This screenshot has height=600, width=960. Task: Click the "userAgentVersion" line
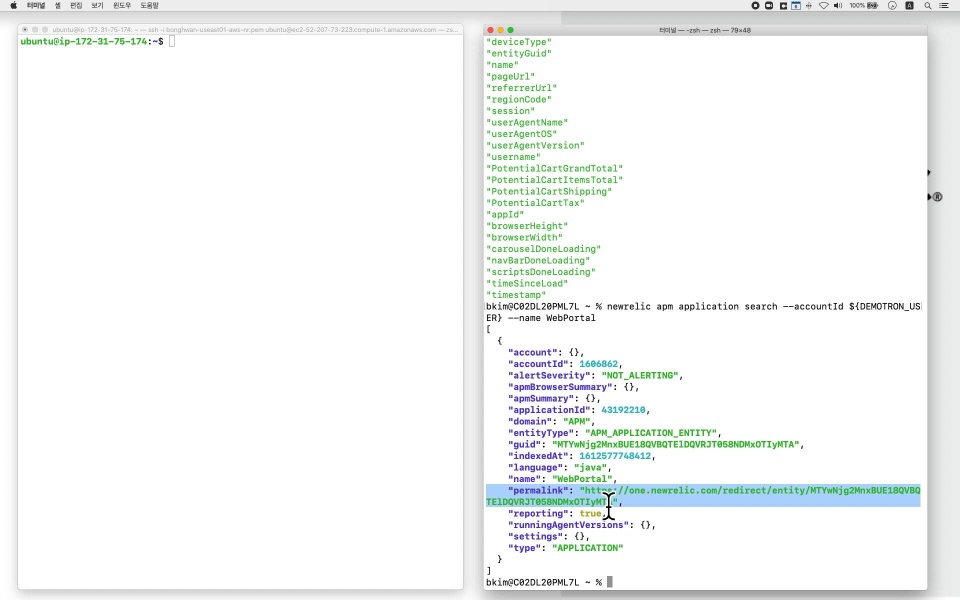coord(535,145)
